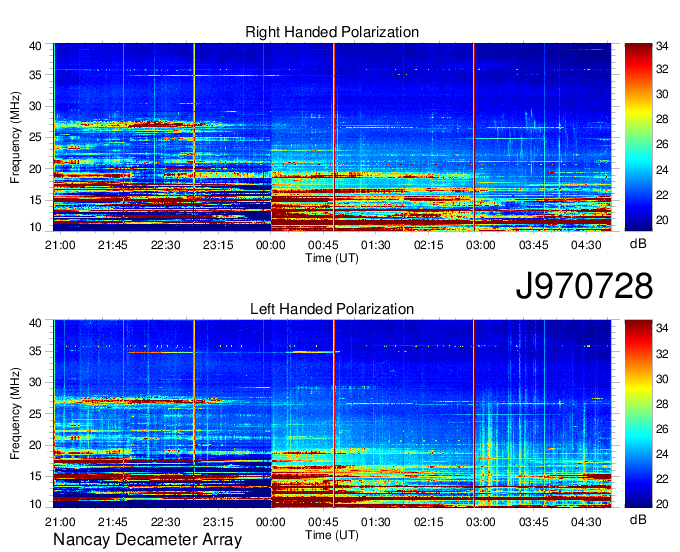The image size is (680, 552).
Task: Click the Right Handed Polarization color scale bar
Action: point(638,137)
